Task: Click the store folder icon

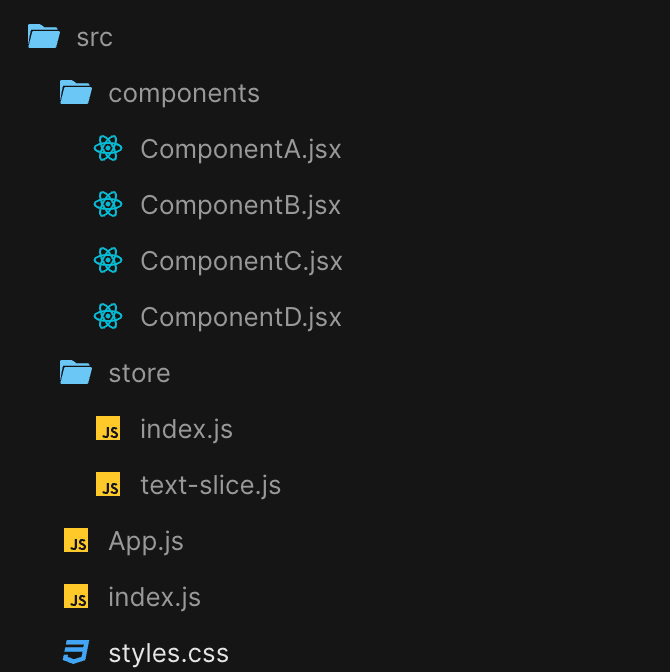Action: (76, 372)
